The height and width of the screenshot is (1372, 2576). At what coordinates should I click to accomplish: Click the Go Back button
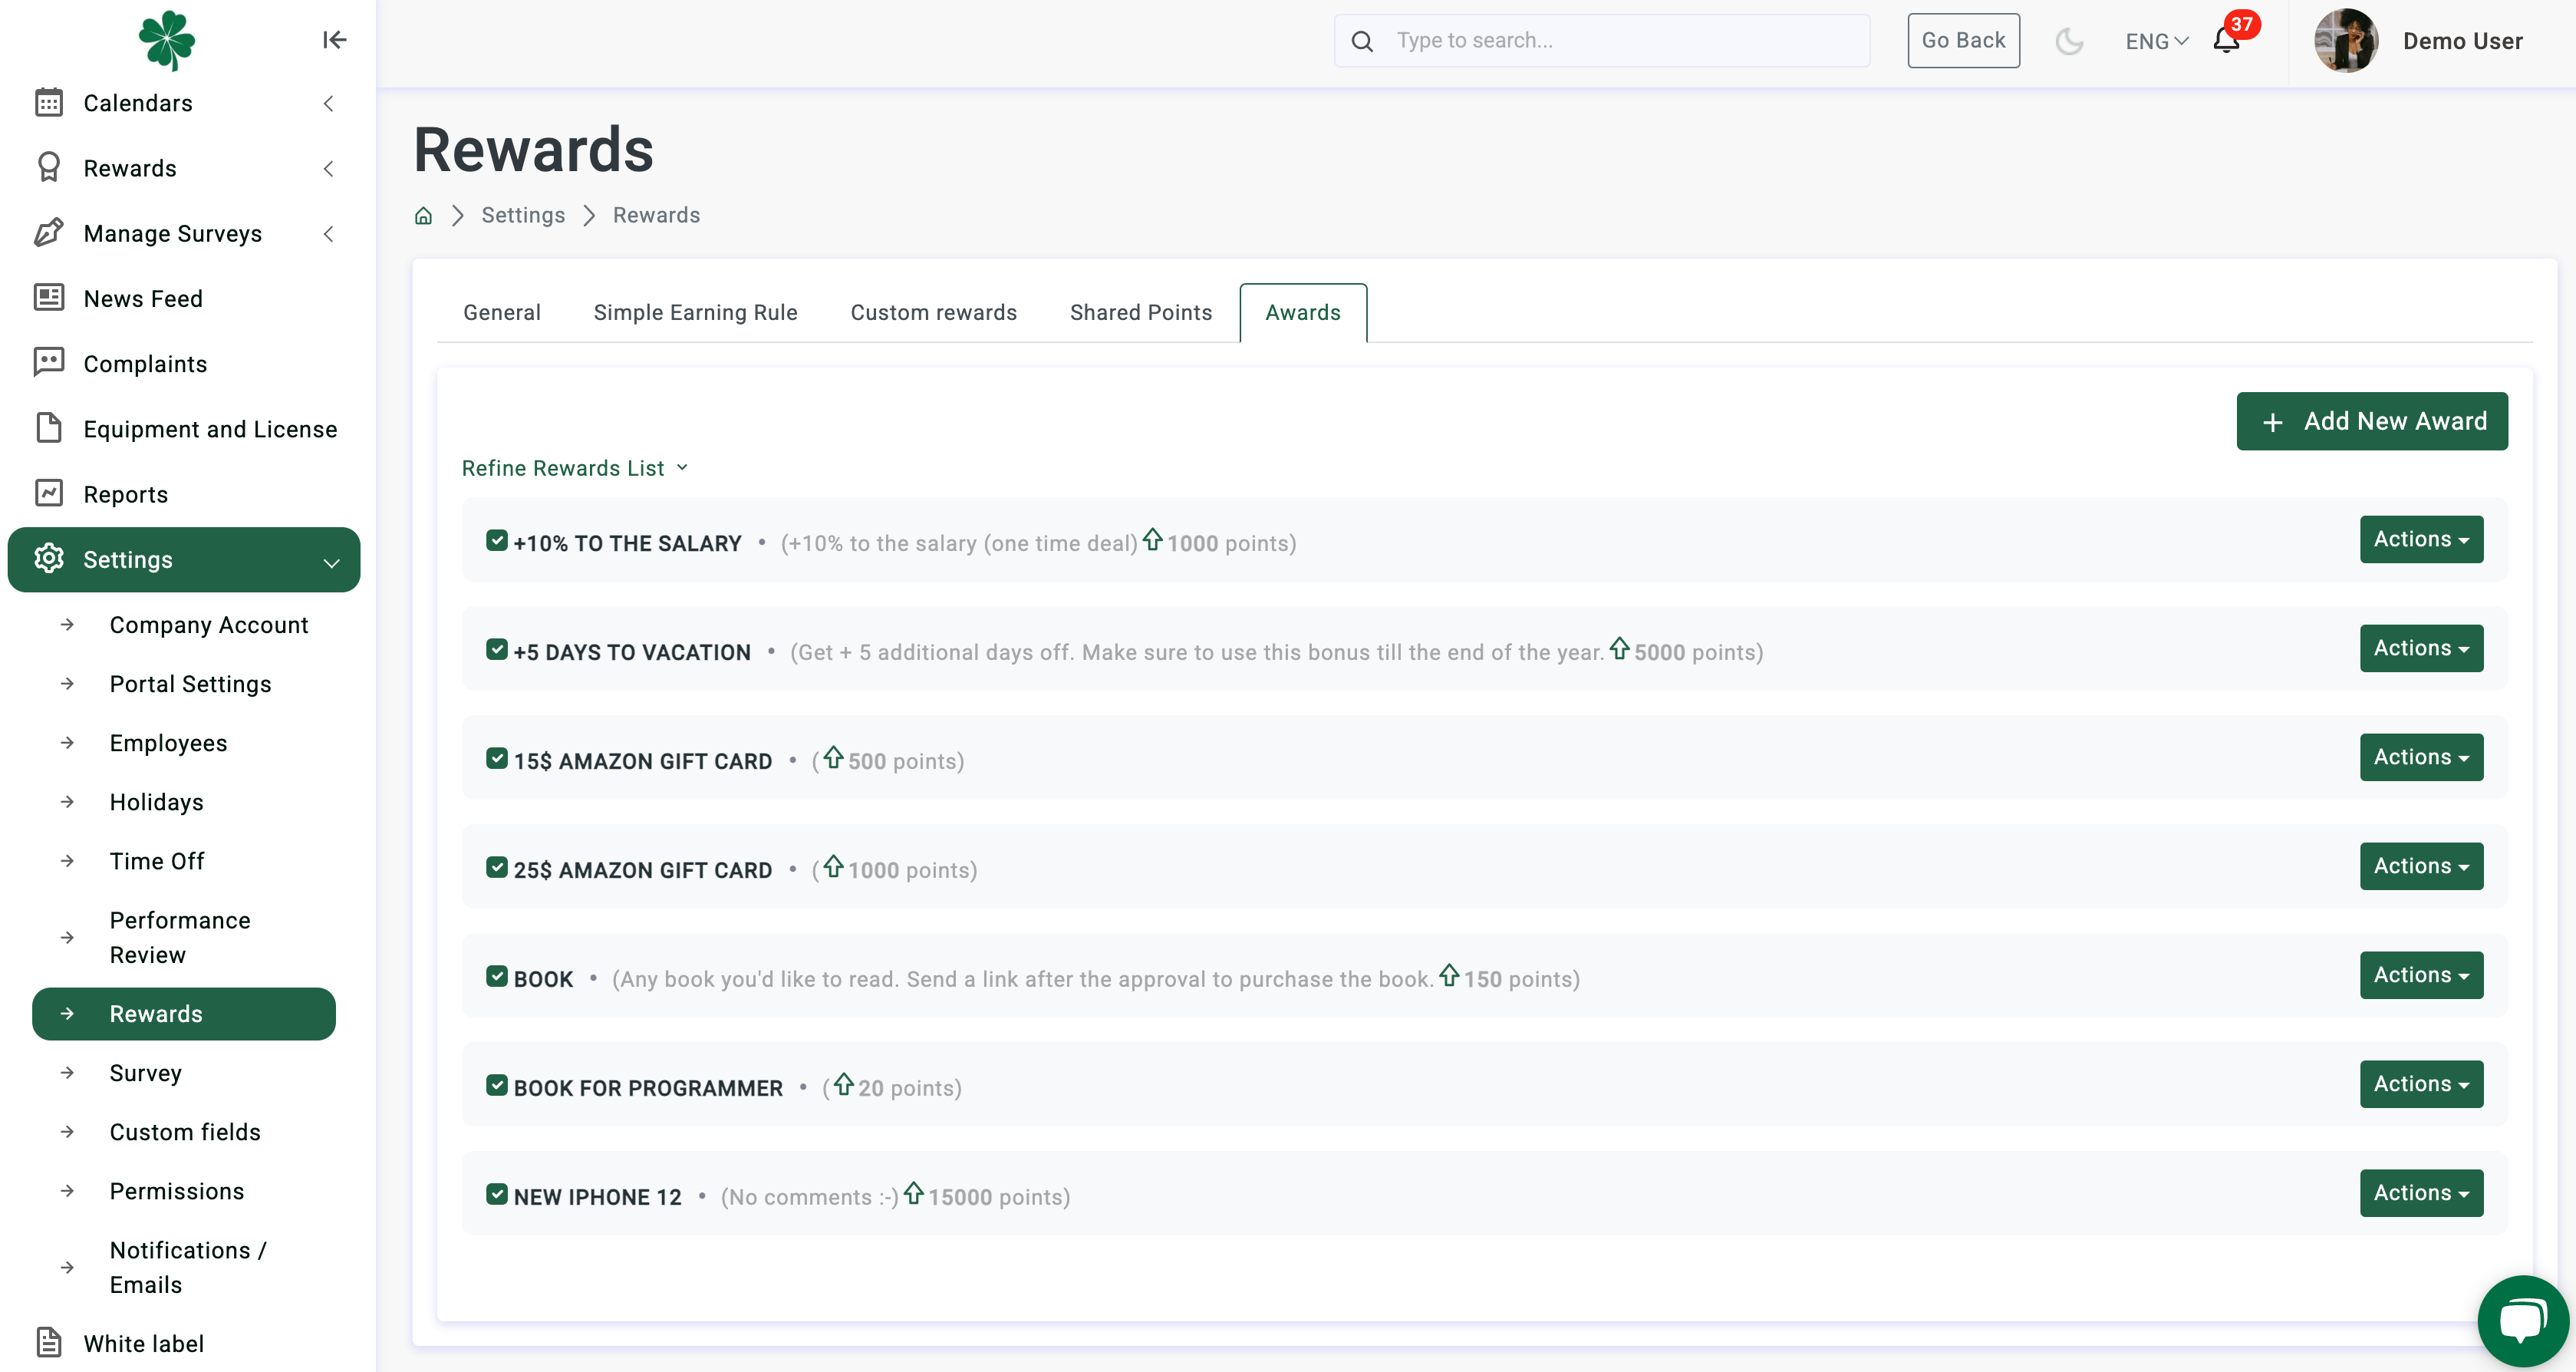[1963, 40]
